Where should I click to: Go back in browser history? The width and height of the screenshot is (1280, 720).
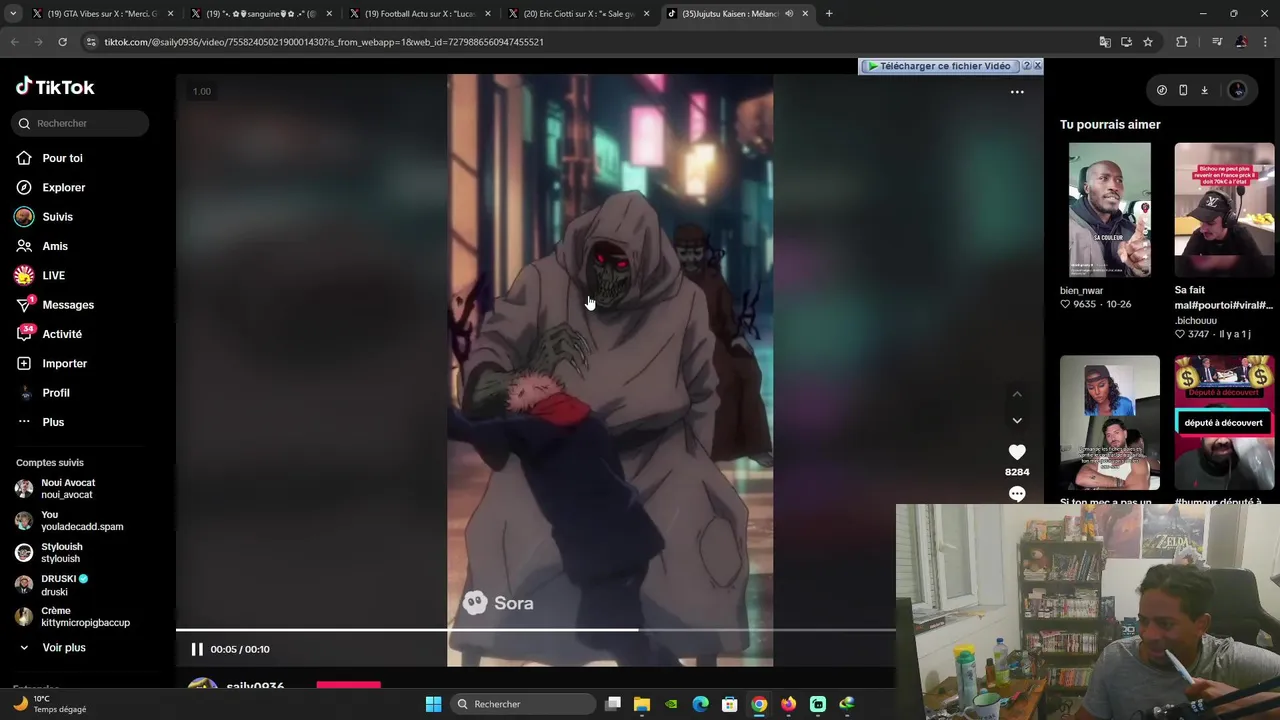point(14,42)
